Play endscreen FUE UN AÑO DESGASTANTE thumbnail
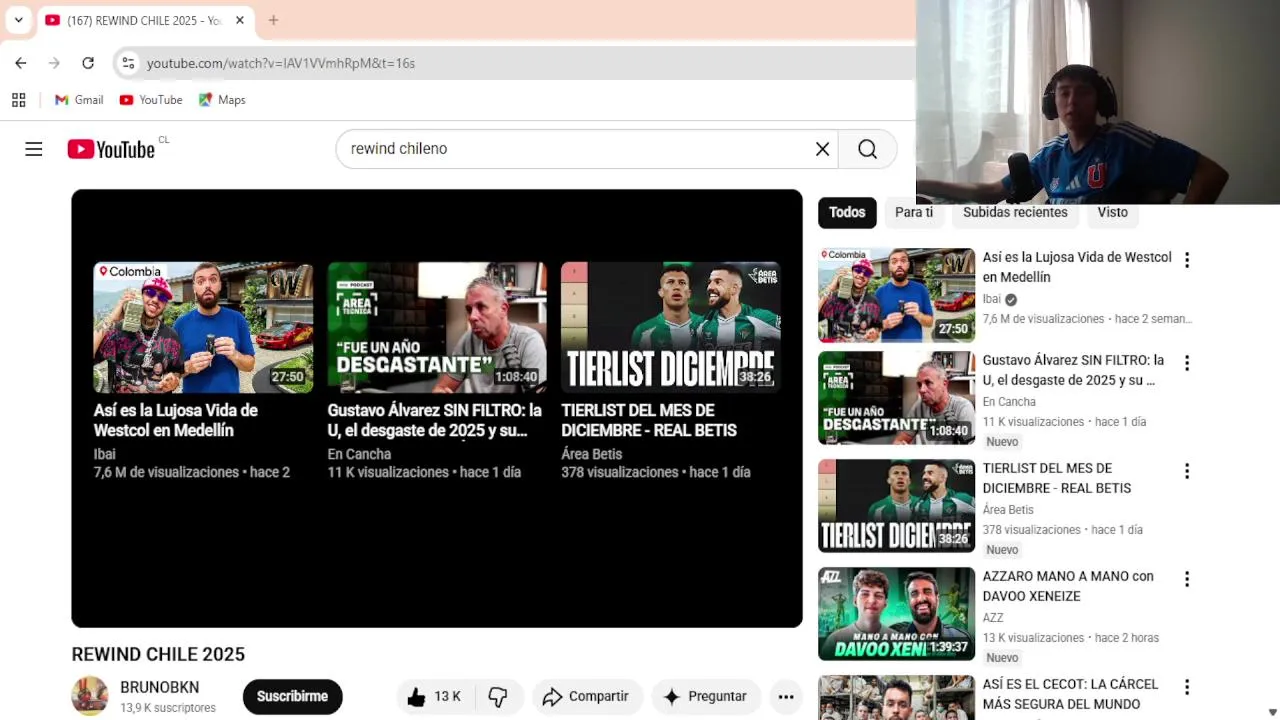This screenshot has height=720, width=1280. [437, 328]
